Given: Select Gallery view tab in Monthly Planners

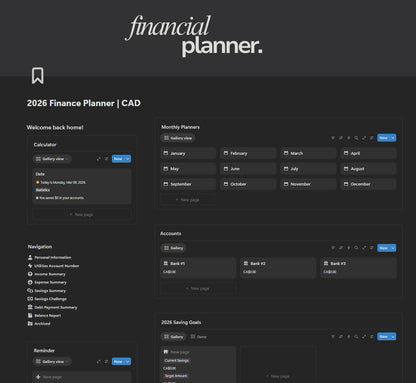Looking at the screenshot, I should [178, 138].
